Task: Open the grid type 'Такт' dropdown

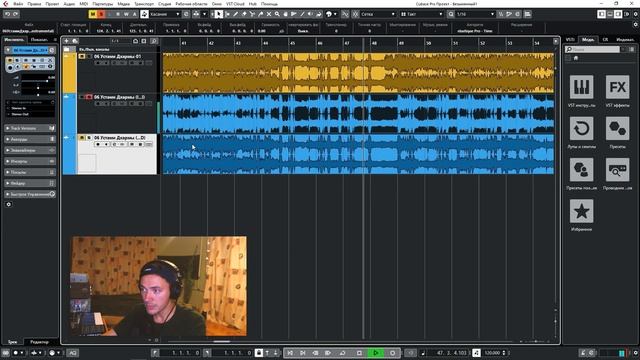Action: click(421, 14)
